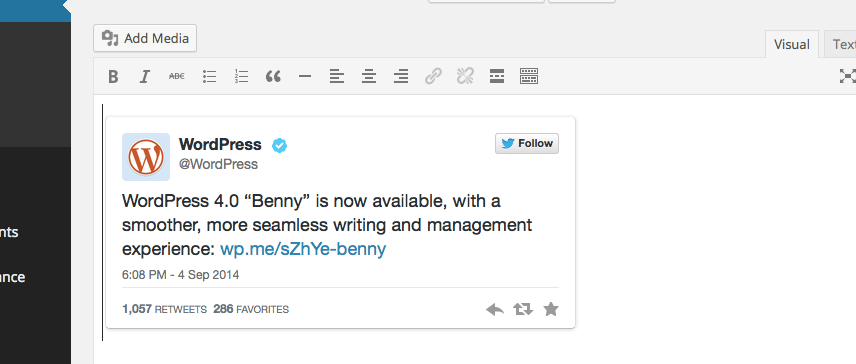Click the Add Media button
This screenshot has height=364, width=856.
(145, 38)
